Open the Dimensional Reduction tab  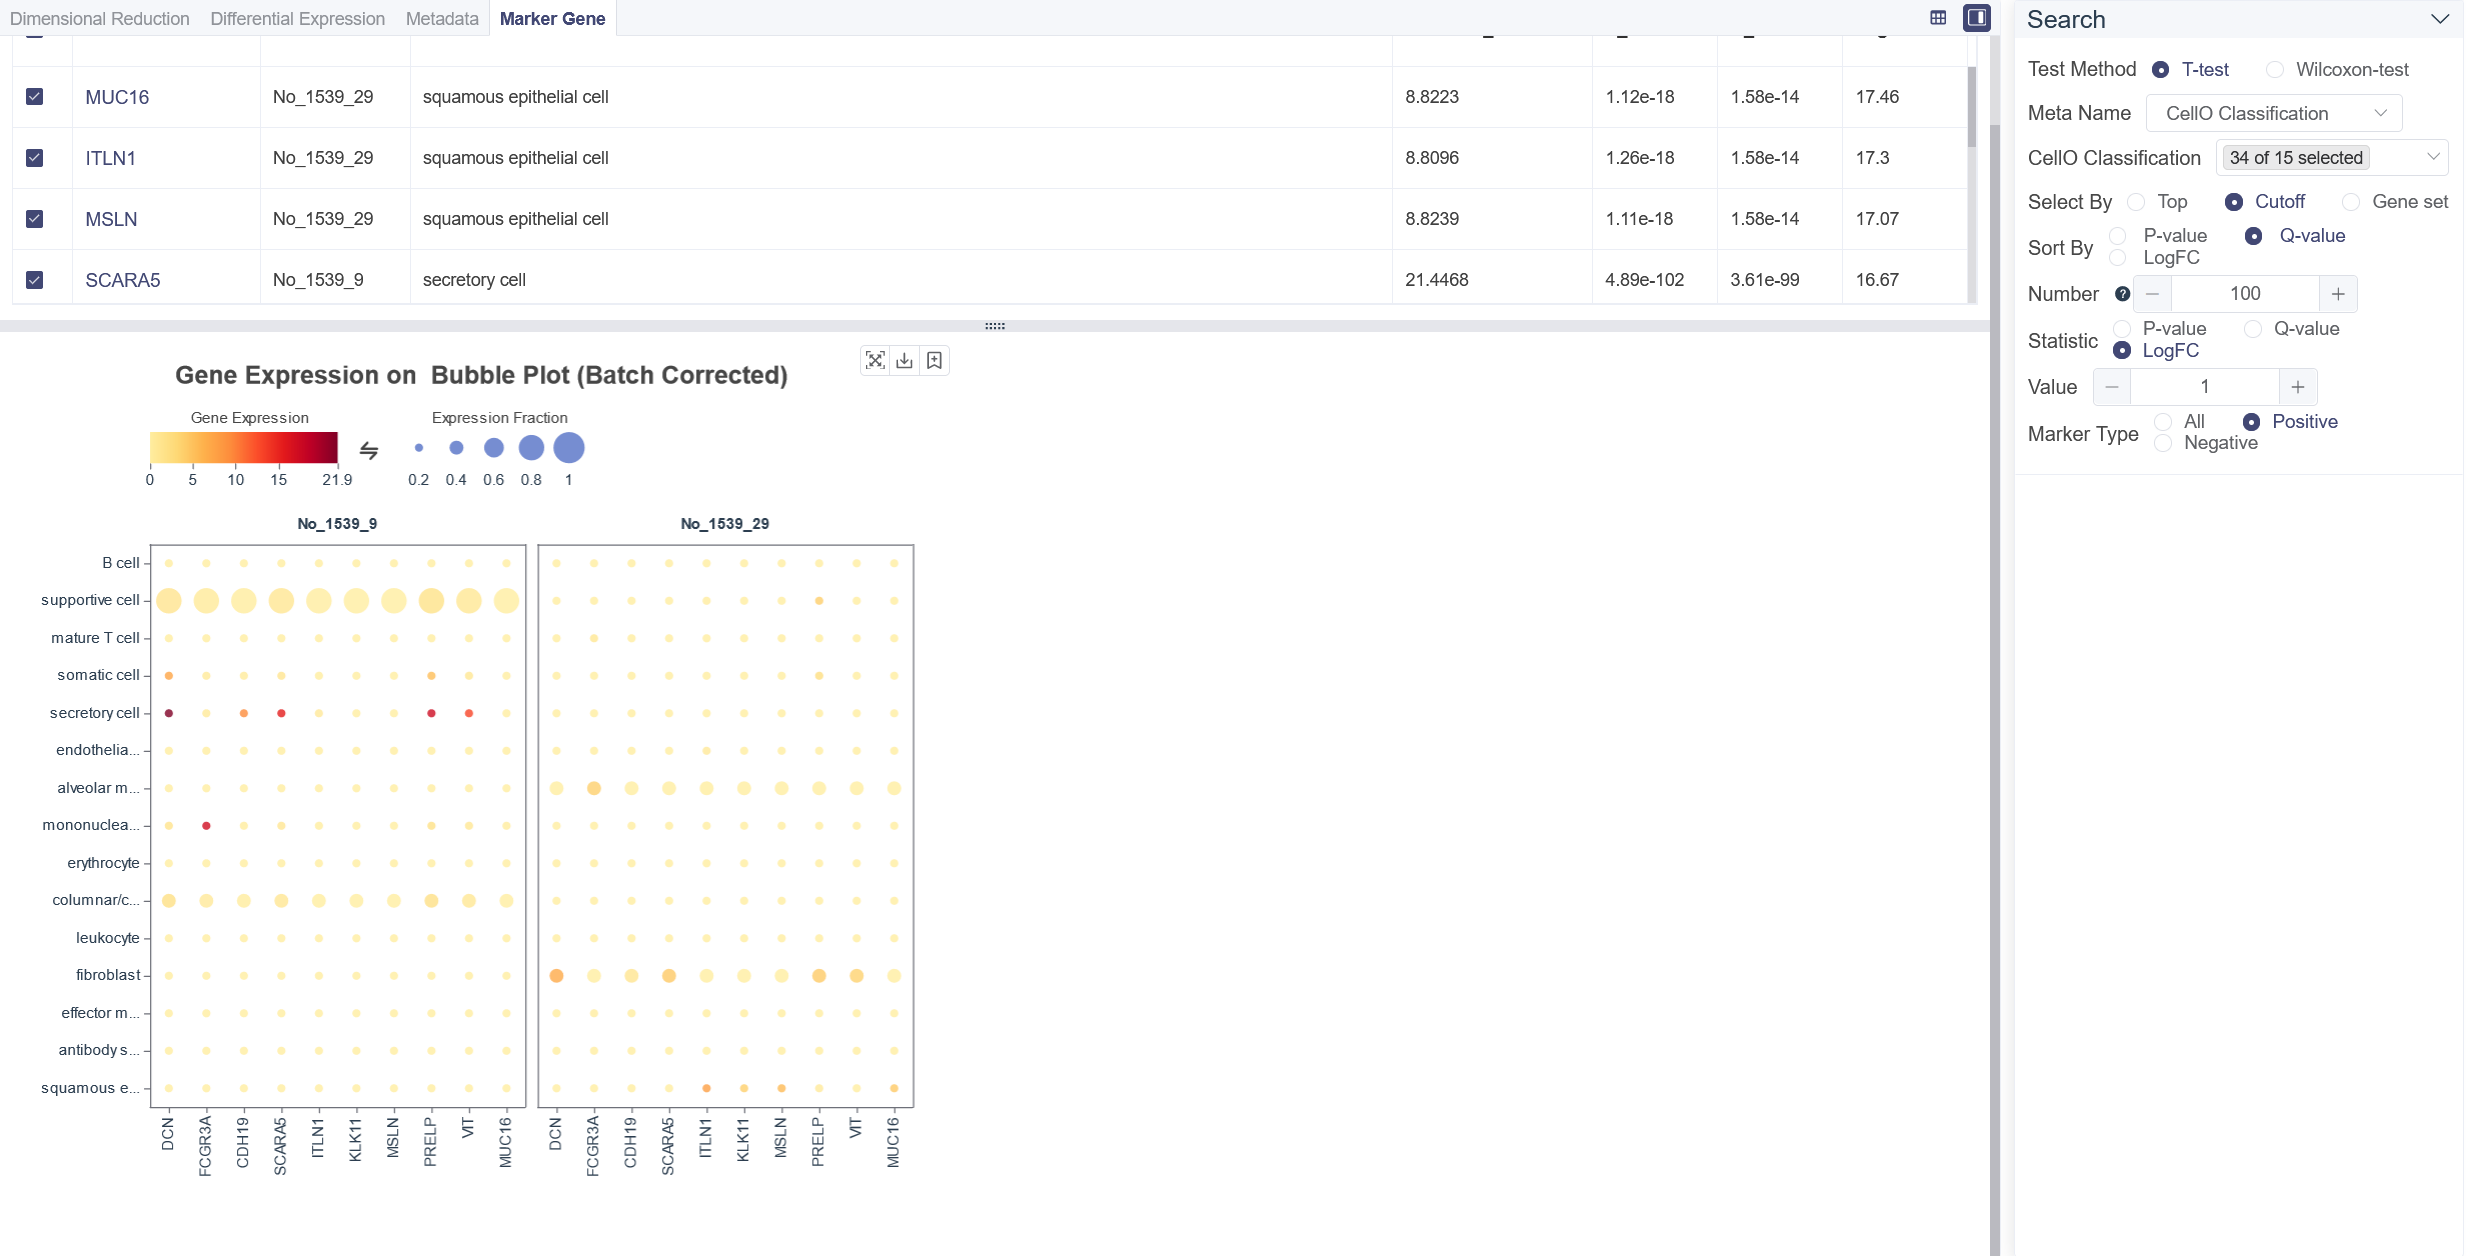100,19
